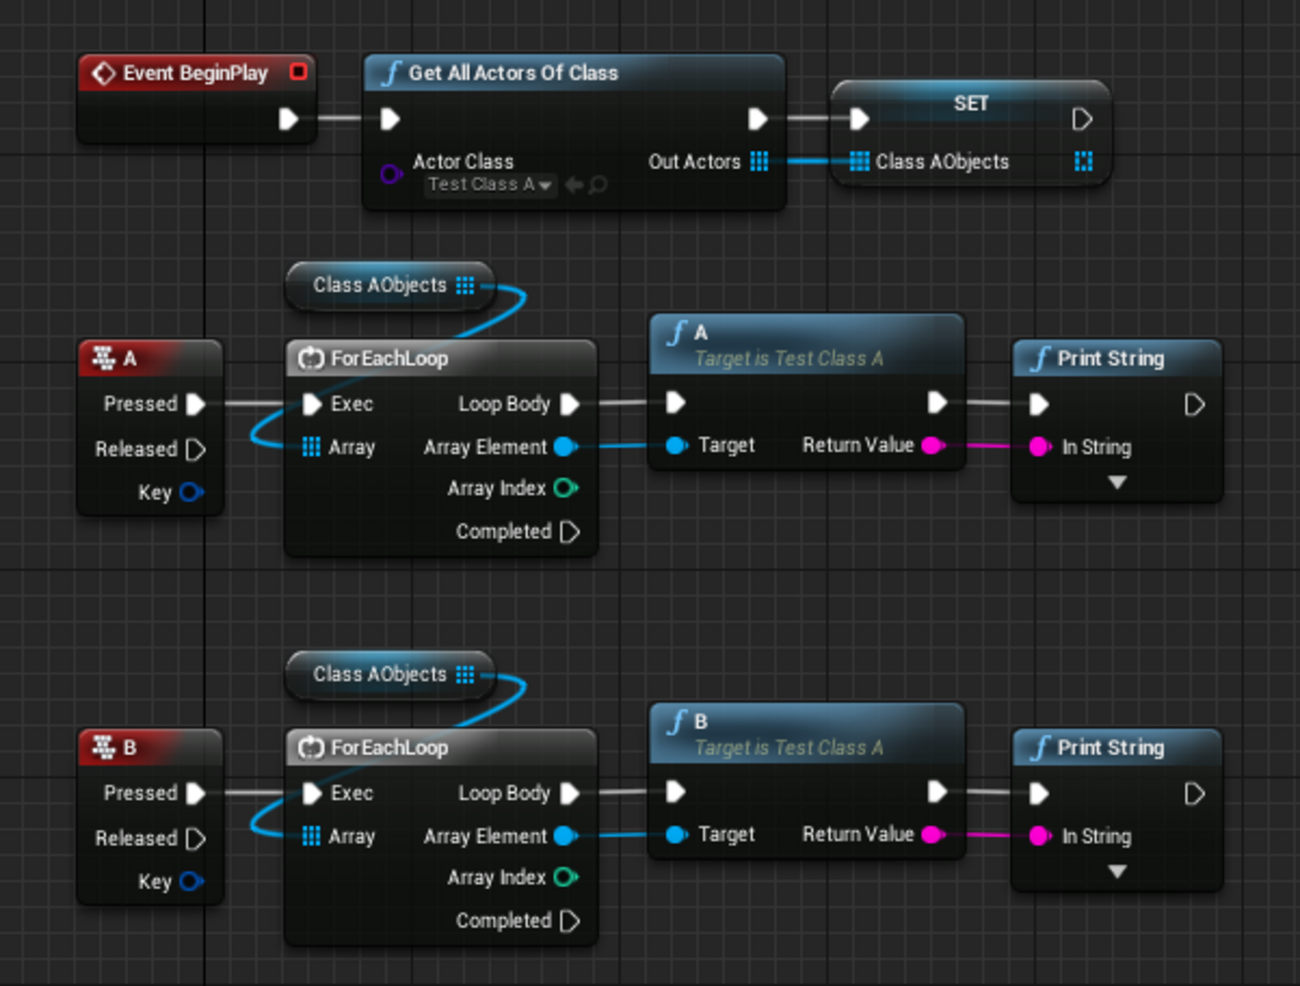Click exec output pin of Get All Actors Of Class
Screen dimensions: 1300x986
pos(758,119)
